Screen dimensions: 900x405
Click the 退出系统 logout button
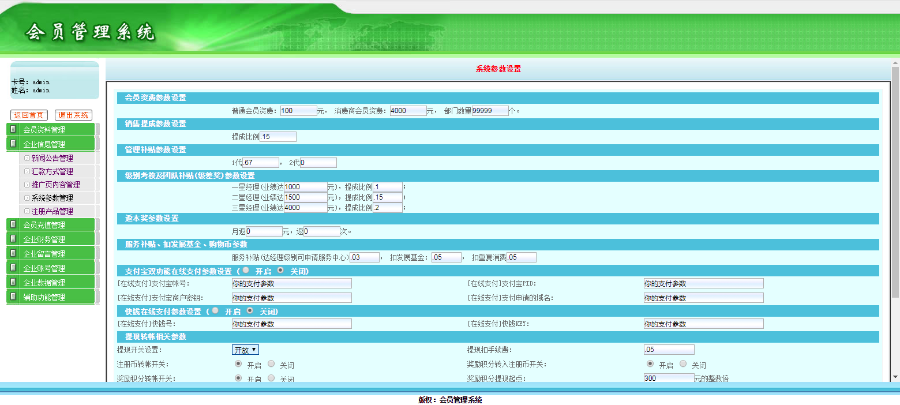click(73, 115)
